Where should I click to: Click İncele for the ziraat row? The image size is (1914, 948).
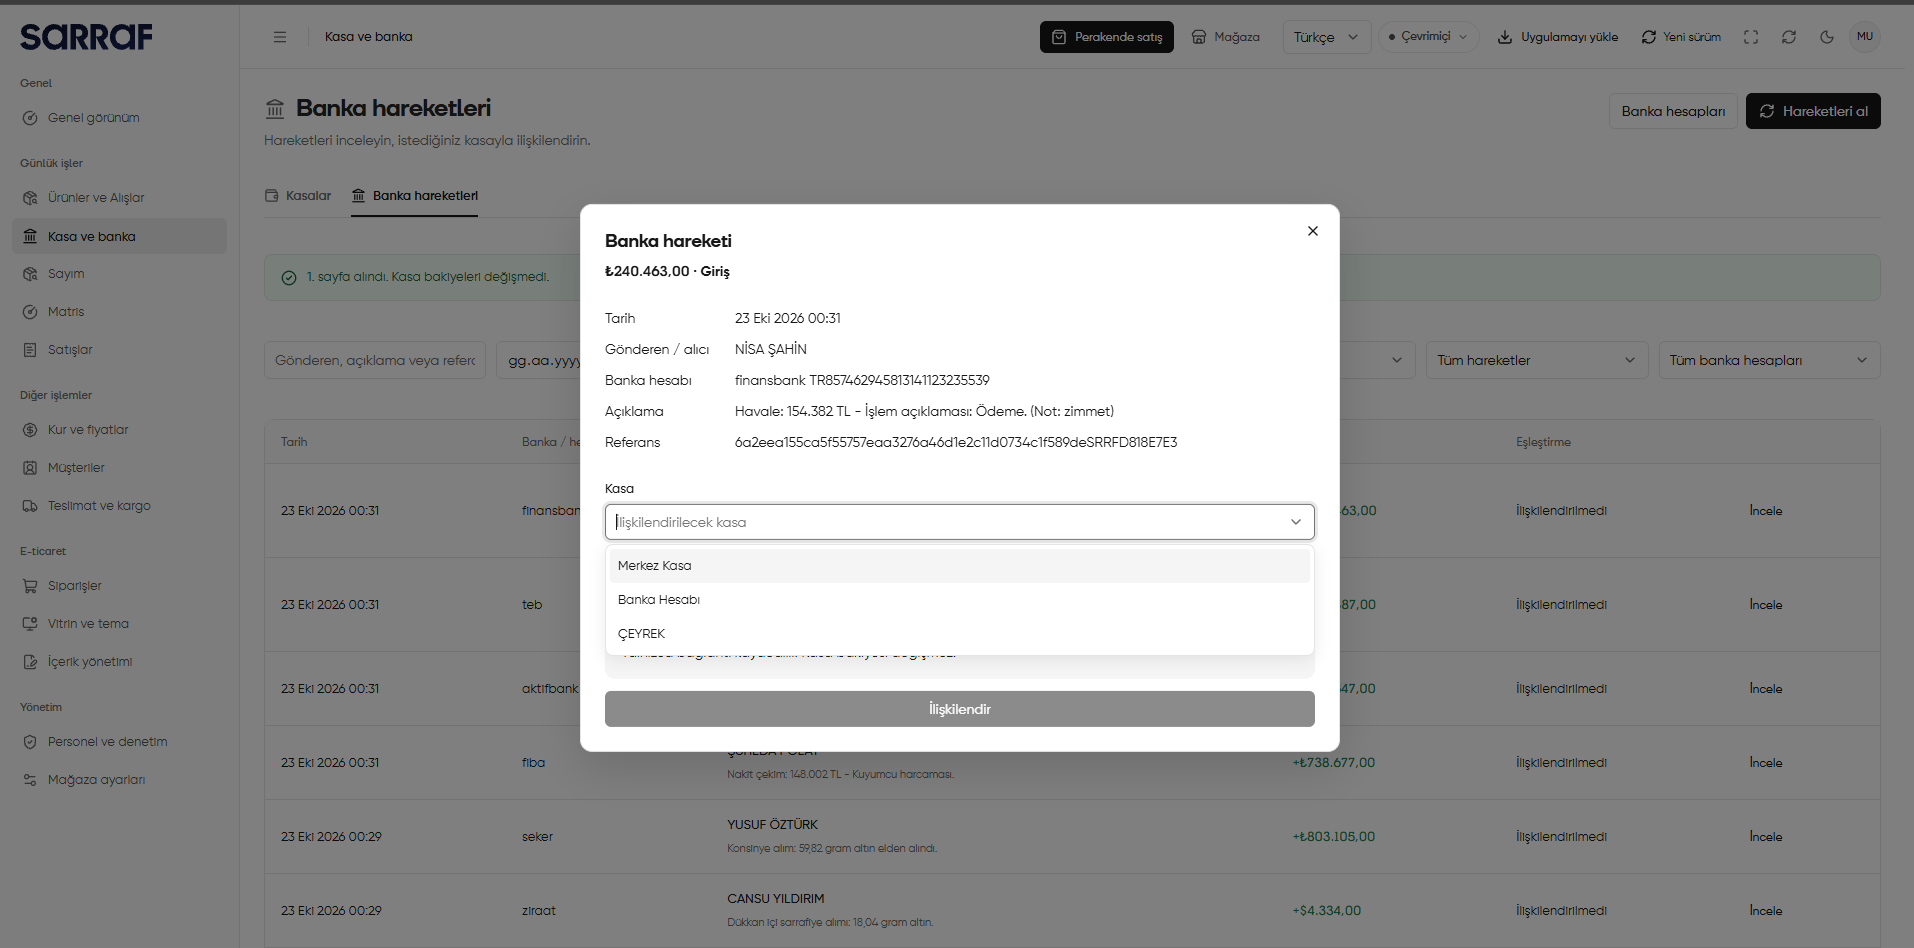point(1766,911)
